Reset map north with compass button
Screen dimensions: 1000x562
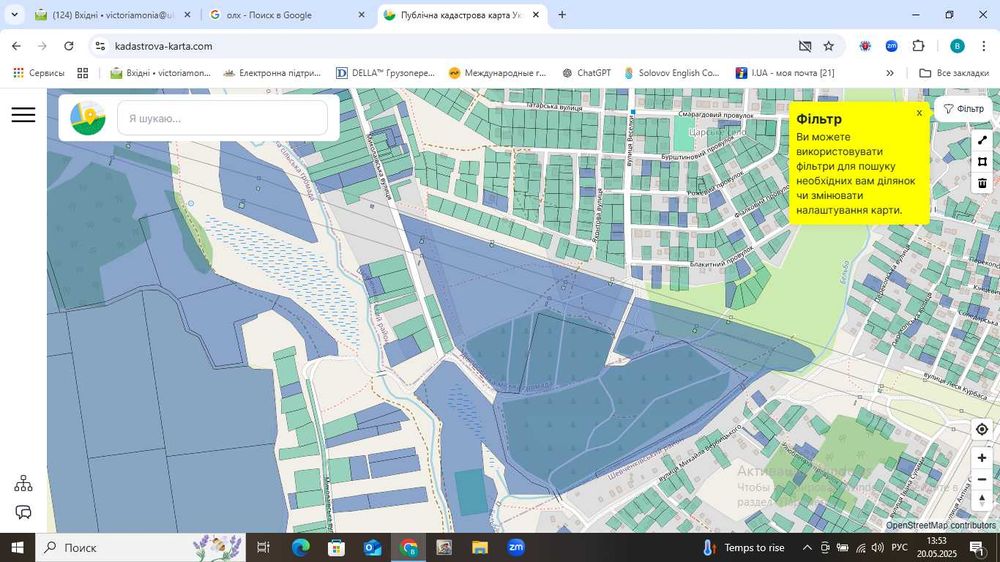coord(982,500)
